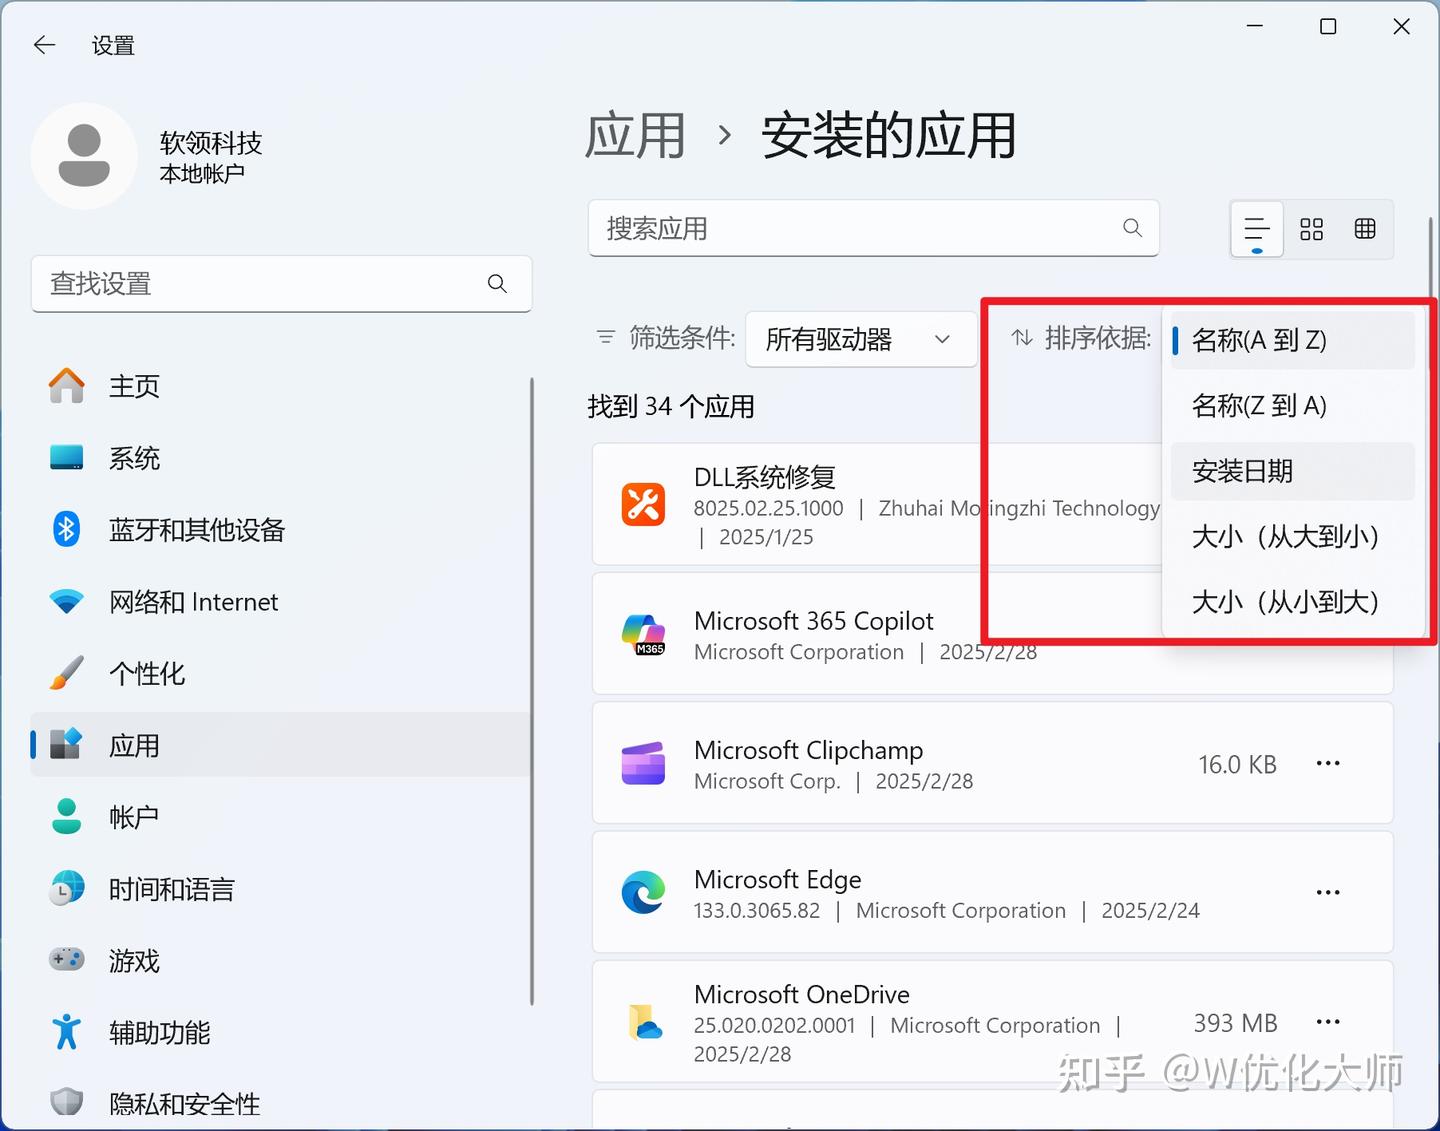The width and height of the screenshot is (1440, 1131).
Task: Sort by 大小 (从小到大)
Action: [x=1292, y=602]
